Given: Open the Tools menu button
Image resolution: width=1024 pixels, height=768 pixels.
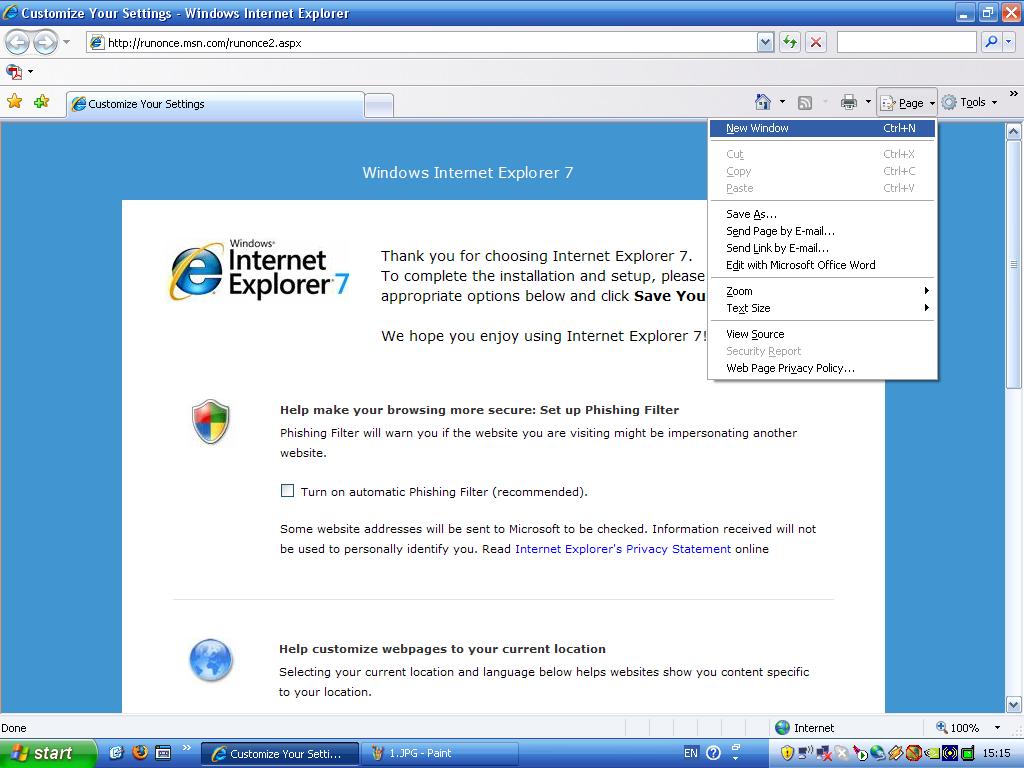Looking at the screenshot, I should tap(970, 103).
